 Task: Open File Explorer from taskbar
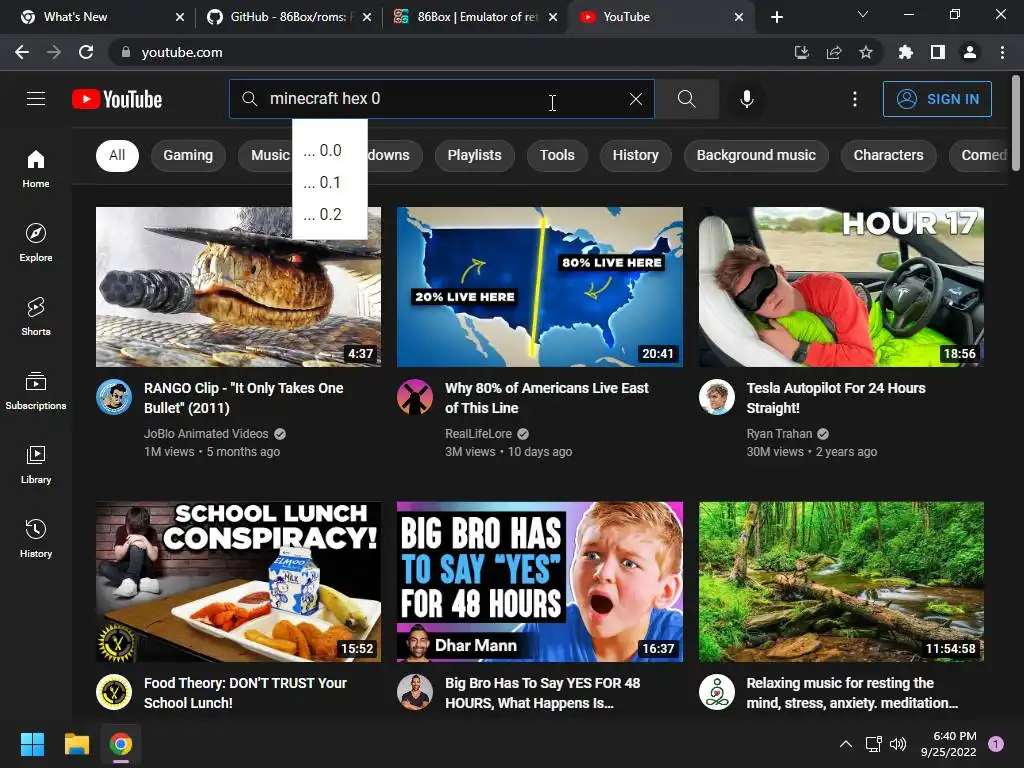(76, 744)
